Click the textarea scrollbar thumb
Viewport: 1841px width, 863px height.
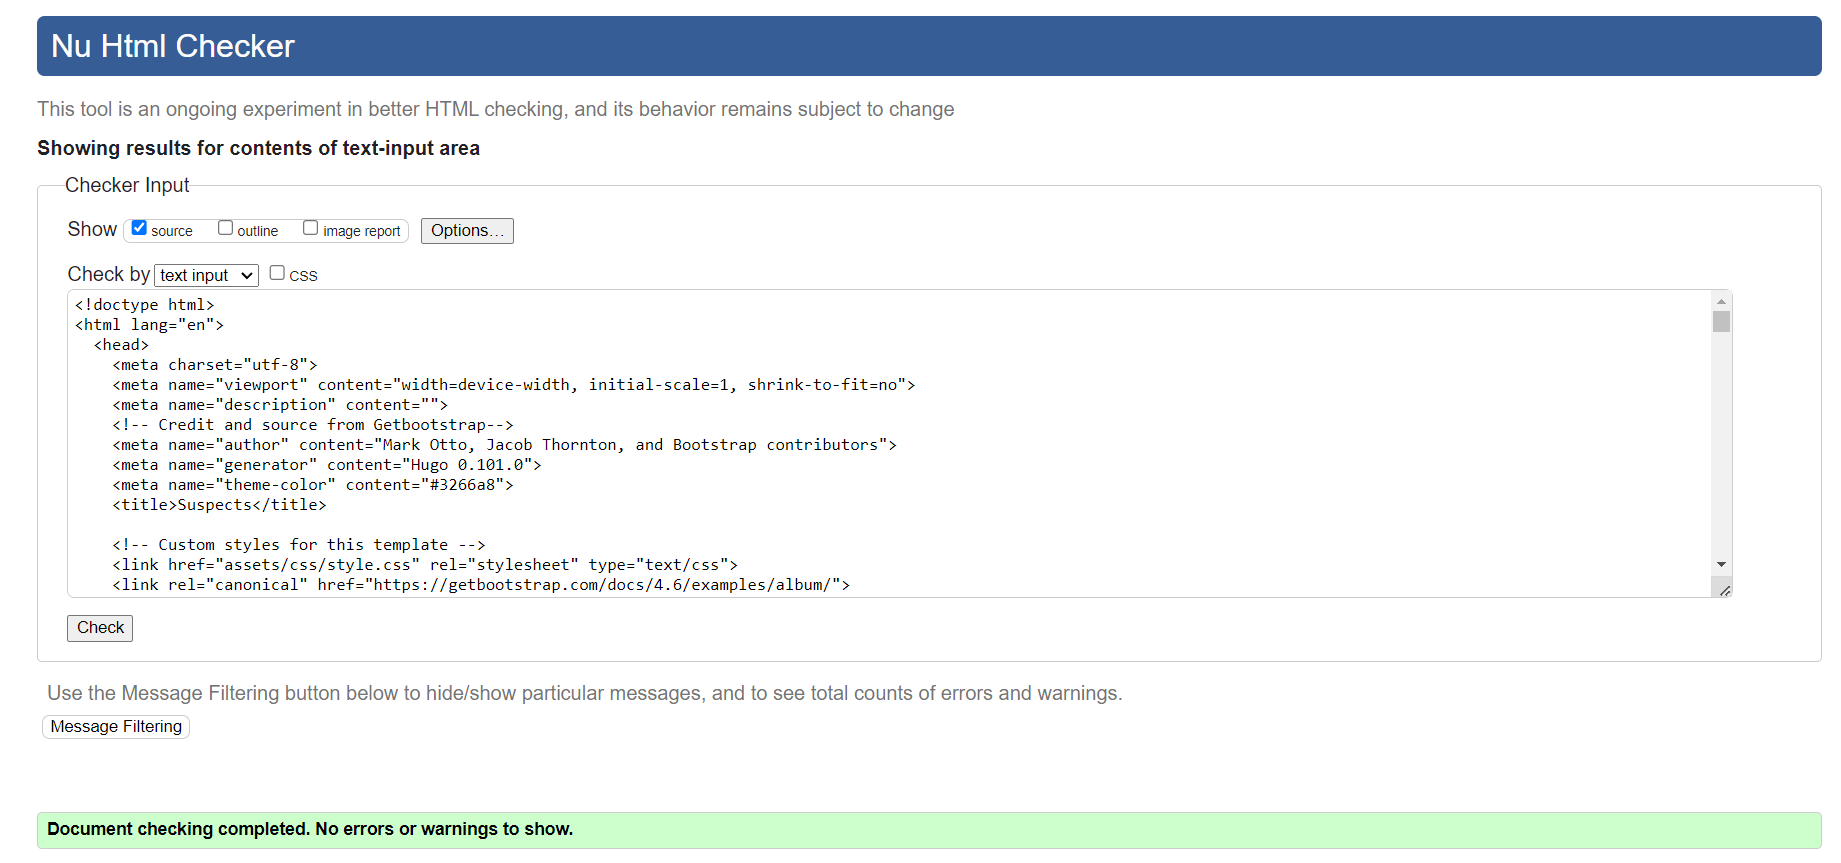pyautogui.click(x=1721, y=321)
